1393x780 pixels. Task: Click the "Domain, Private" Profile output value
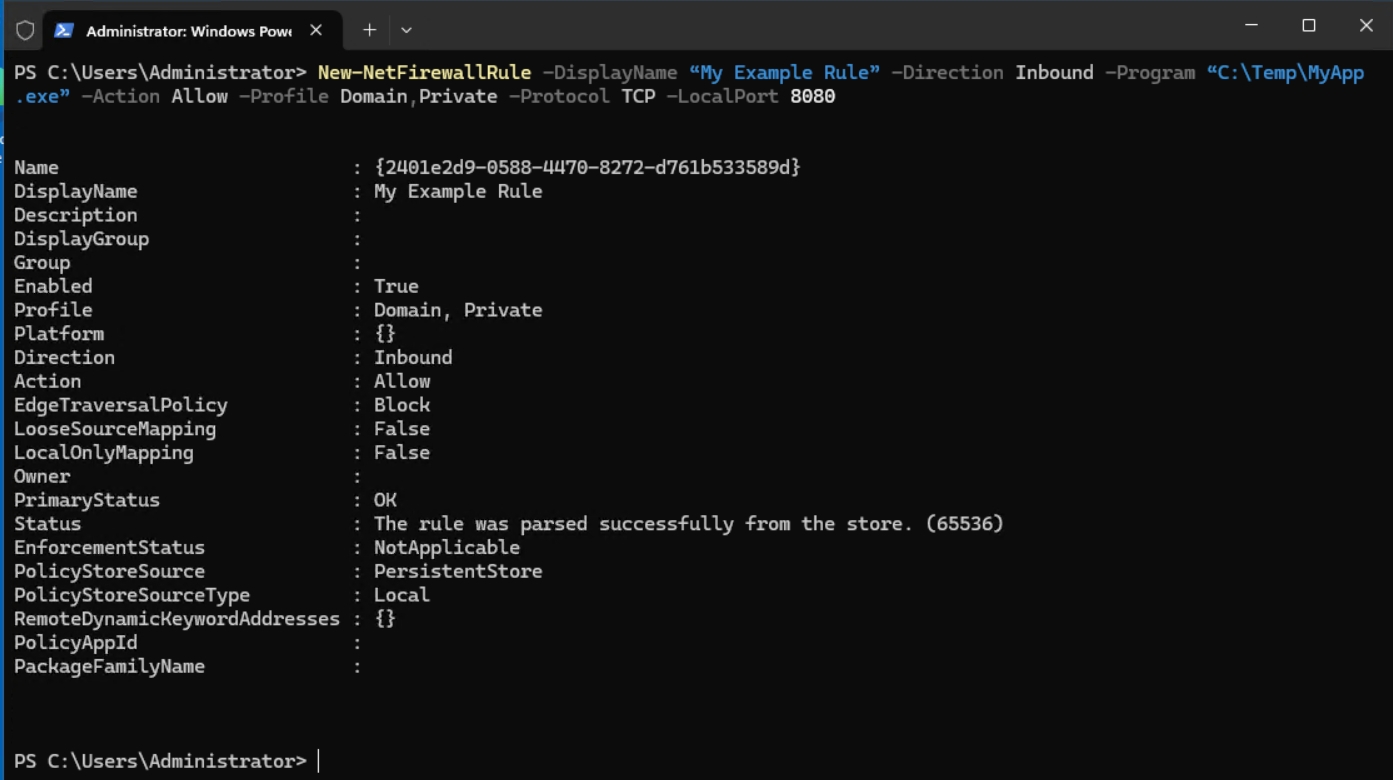pos(458,310)
